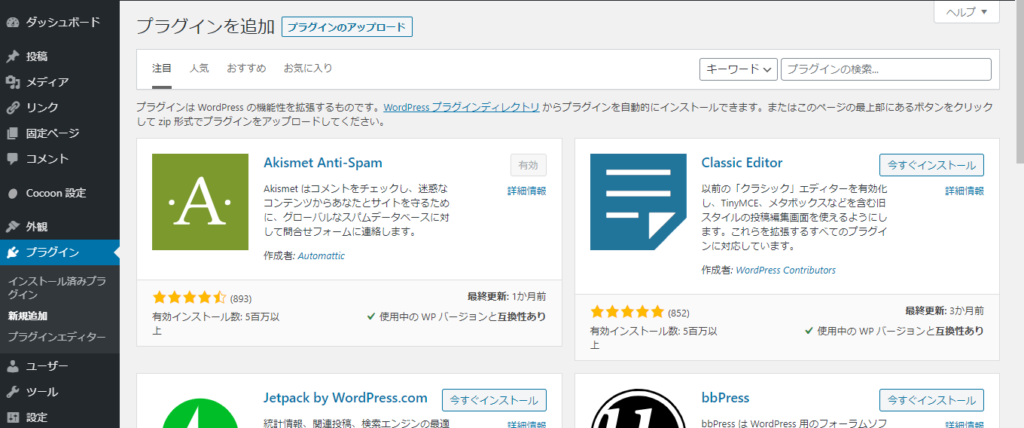Click the (852) rating count text
The width and height of the screenshot is (1024, 428).
[679, 312]
